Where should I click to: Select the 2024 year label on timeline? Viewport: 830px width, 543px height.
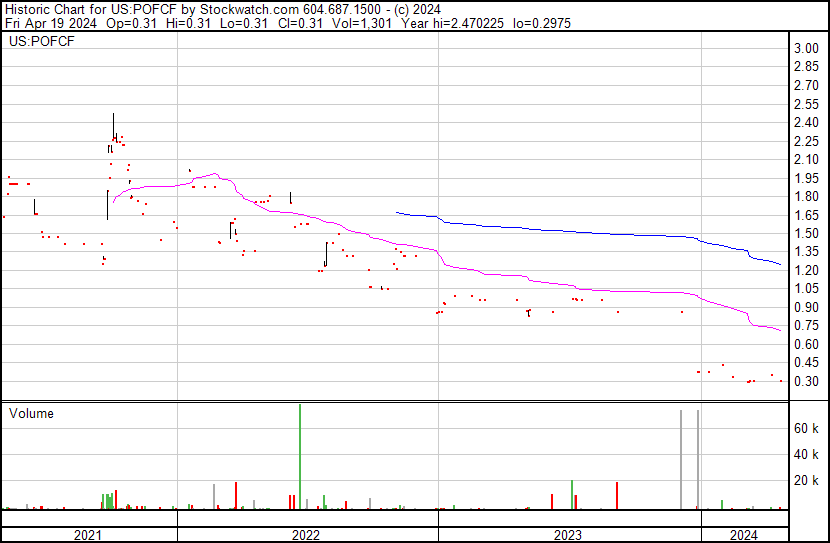click(744, 535)
